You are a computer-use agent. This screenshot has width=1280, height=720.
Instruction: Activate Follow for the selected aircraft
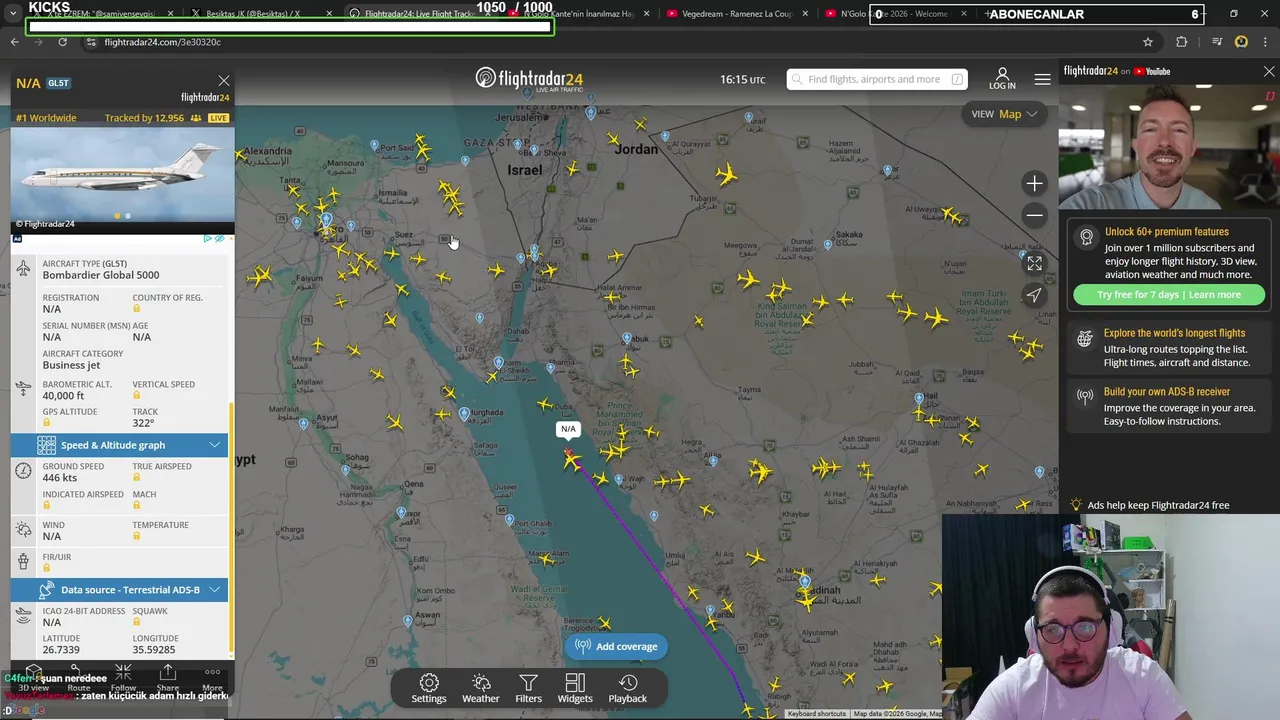(x=123, y=678)
